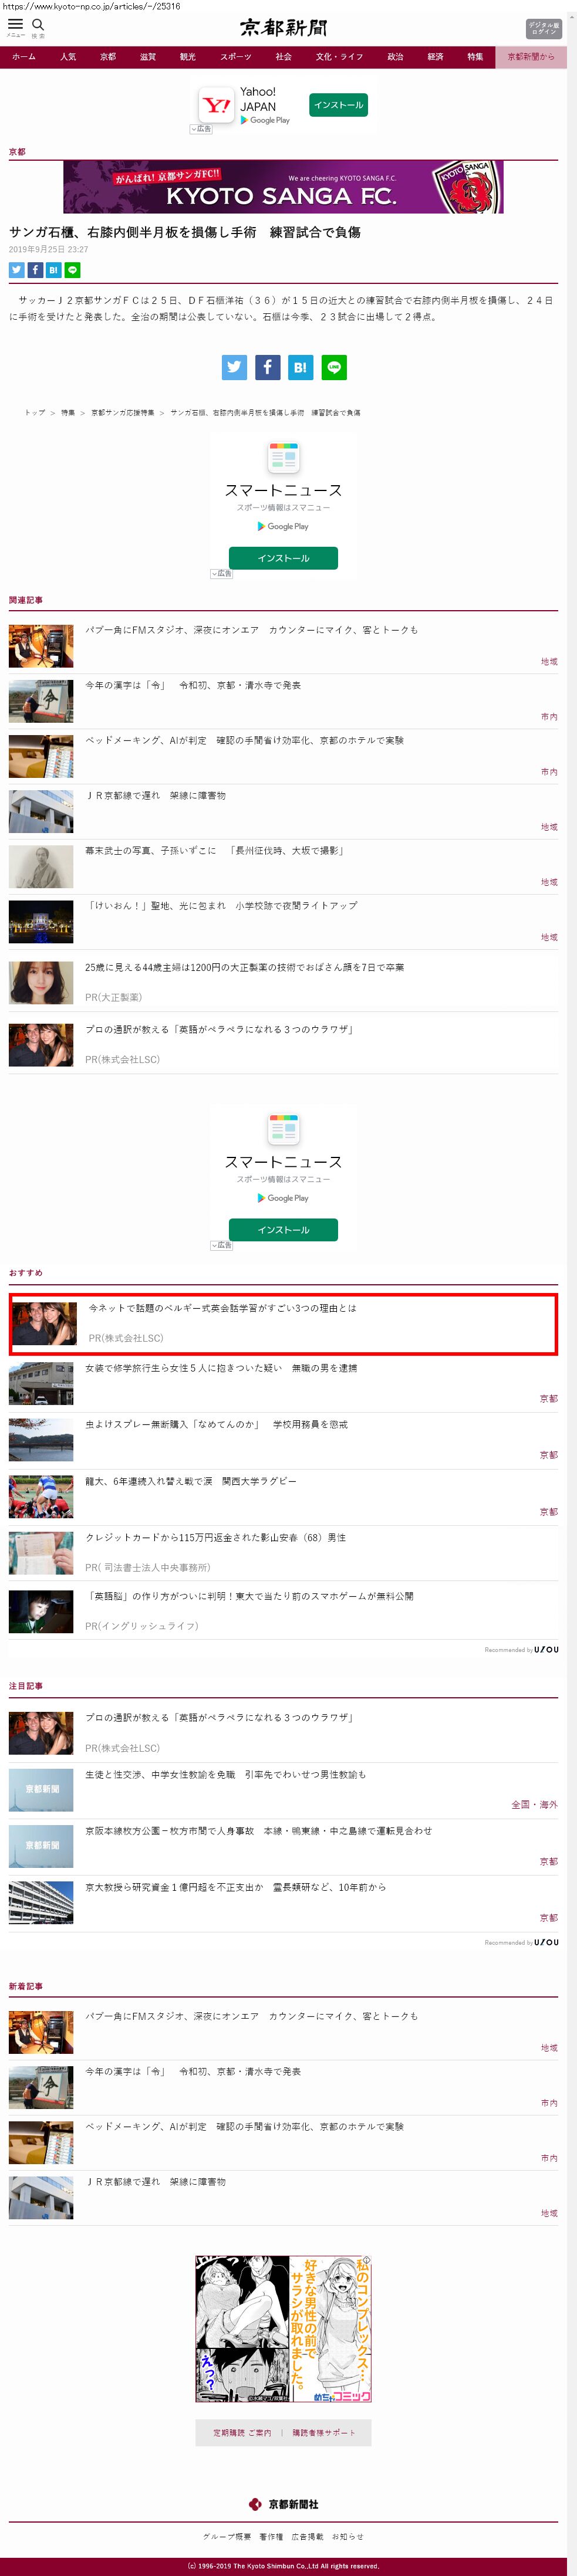
Task: Click the large green LINE share button
Action: click(x=334, y=367)
